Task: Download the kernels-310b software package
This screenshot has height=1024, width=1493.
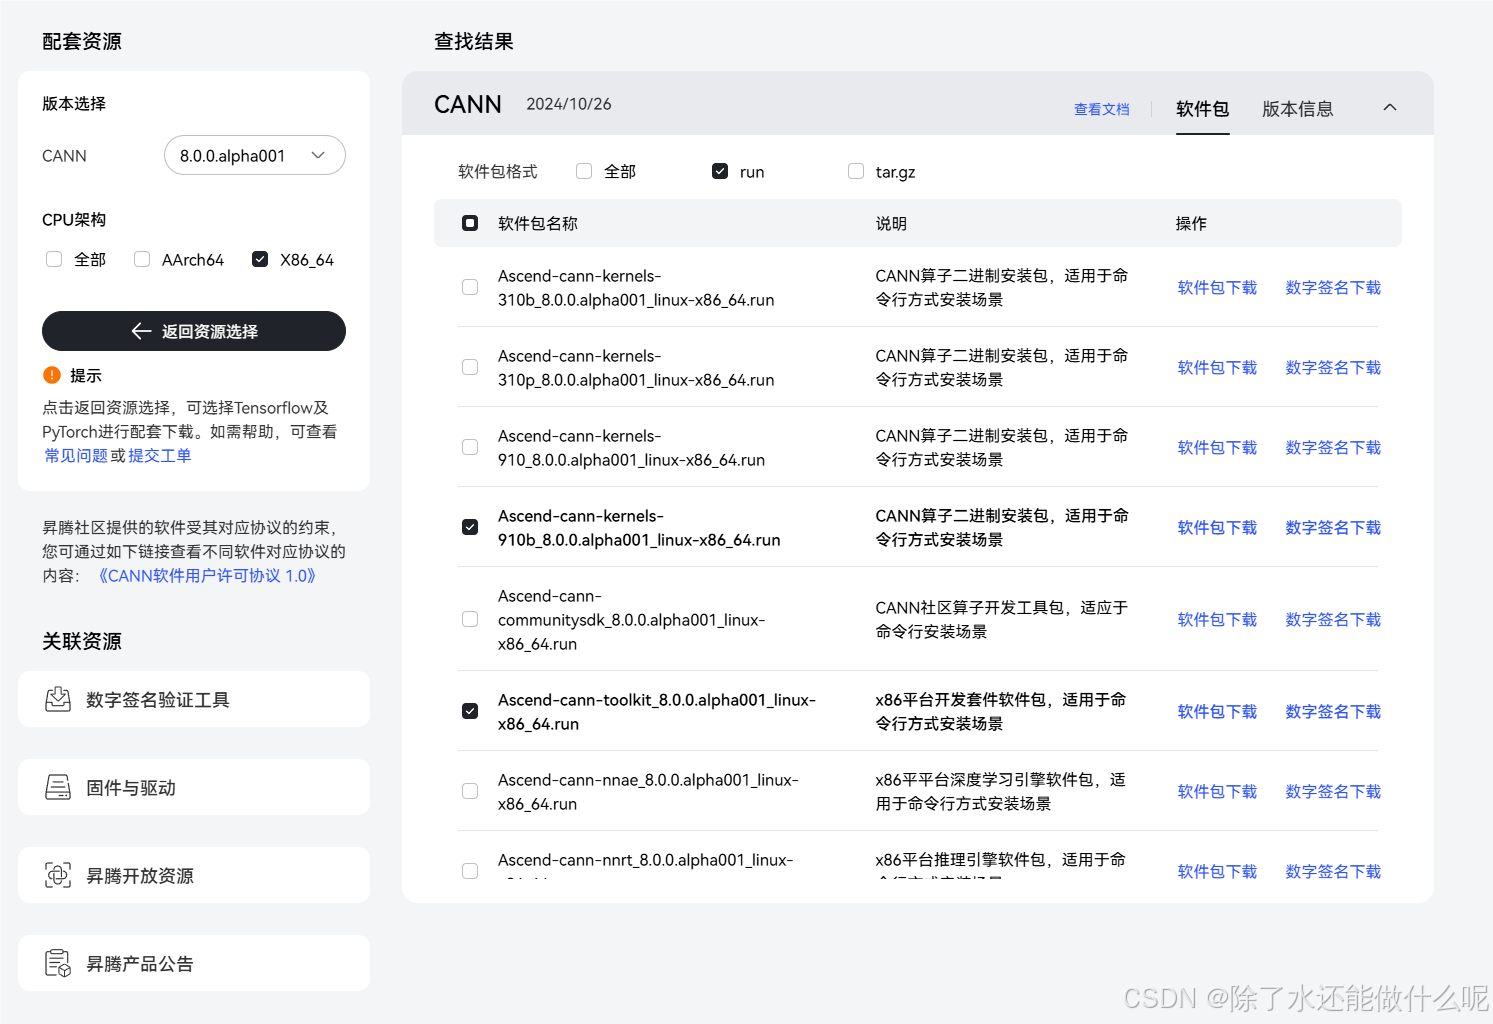Action: [x=1217, y=287]
